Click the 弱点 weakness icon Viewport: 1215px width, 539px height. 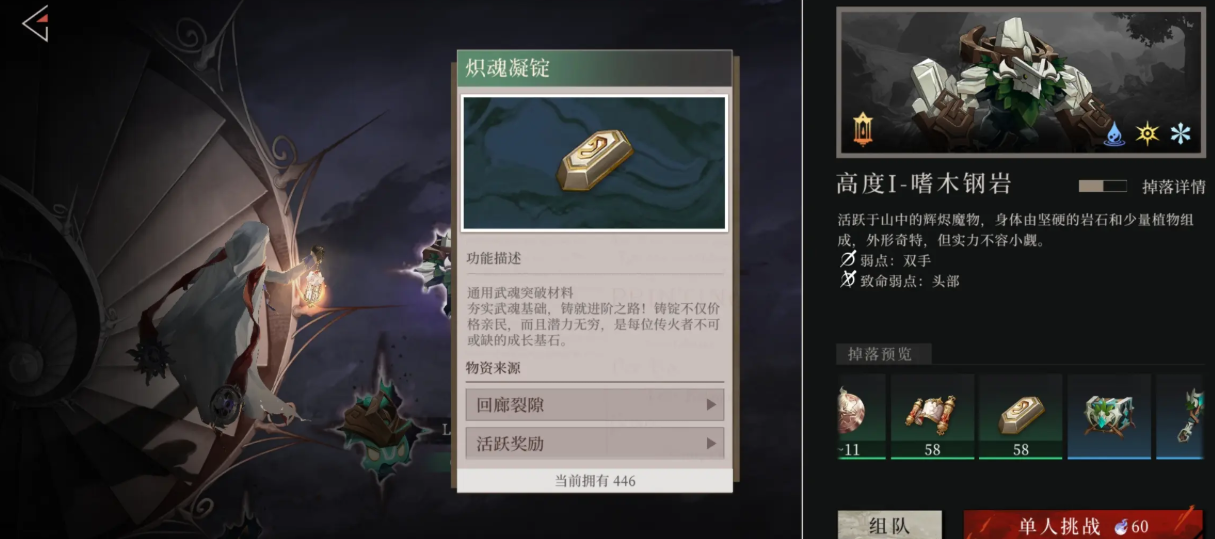click(x=848, y=260)
